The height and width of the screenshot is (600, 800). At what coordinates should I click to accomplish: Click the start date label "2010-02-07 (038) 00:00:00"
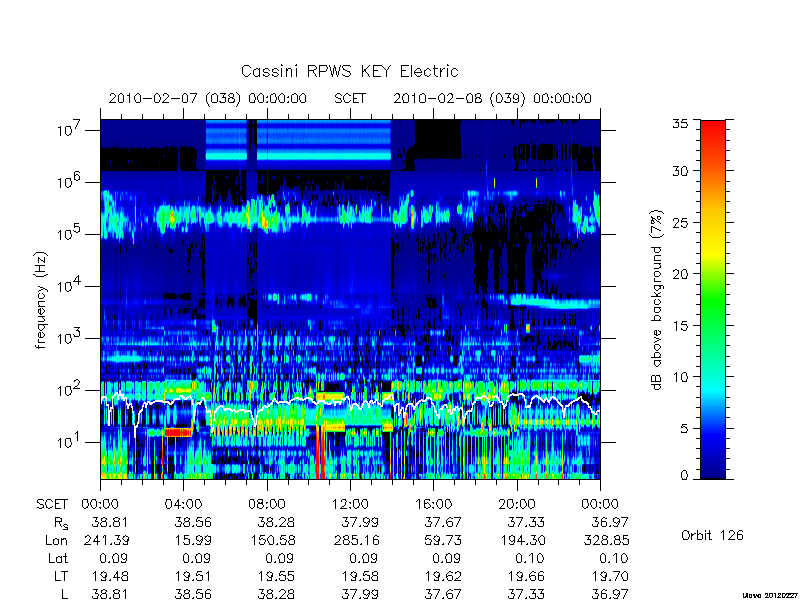(208, 98)
